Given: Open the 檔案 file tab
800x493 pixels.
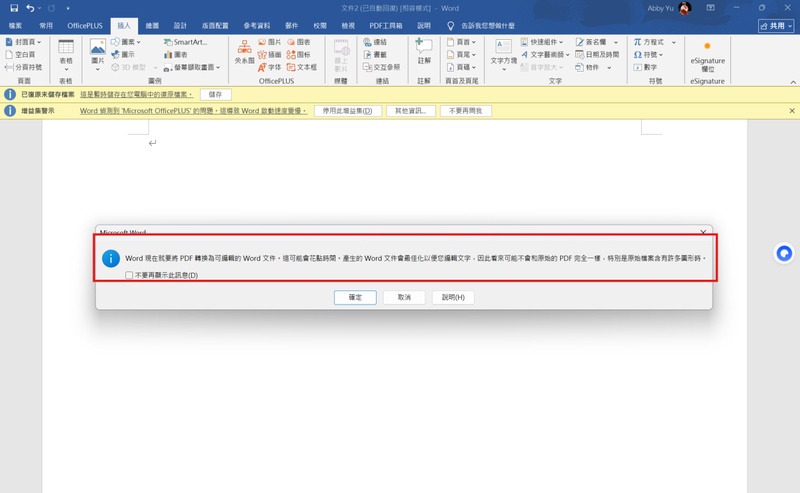Looking at the screenshot, I should click(15, 26).
